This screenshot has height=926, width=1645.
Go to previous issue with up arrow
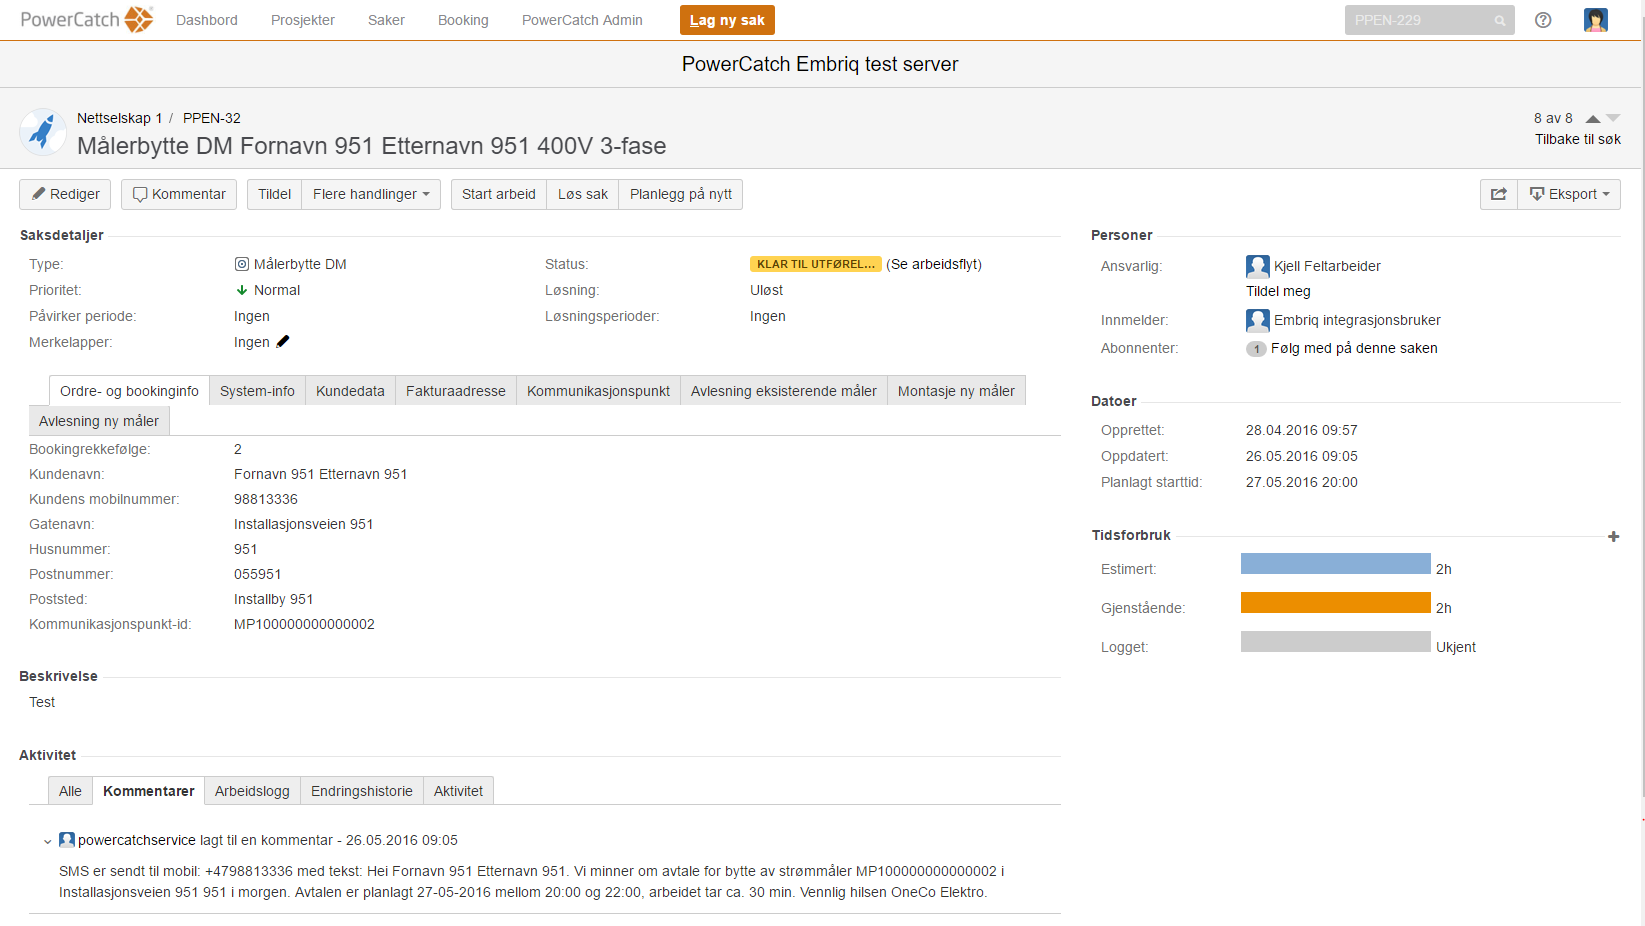click(x=1593, y=119)
